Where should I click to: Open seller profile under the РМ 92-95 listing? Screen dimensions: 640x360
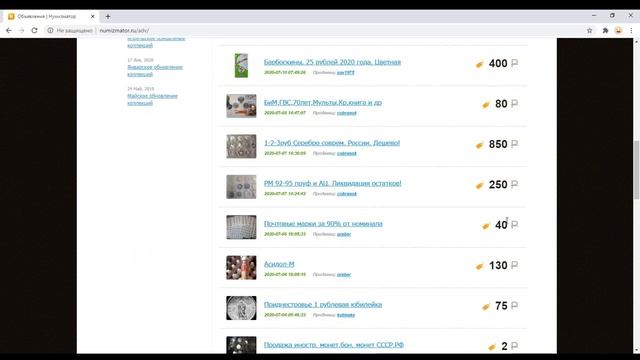(347, 194)
